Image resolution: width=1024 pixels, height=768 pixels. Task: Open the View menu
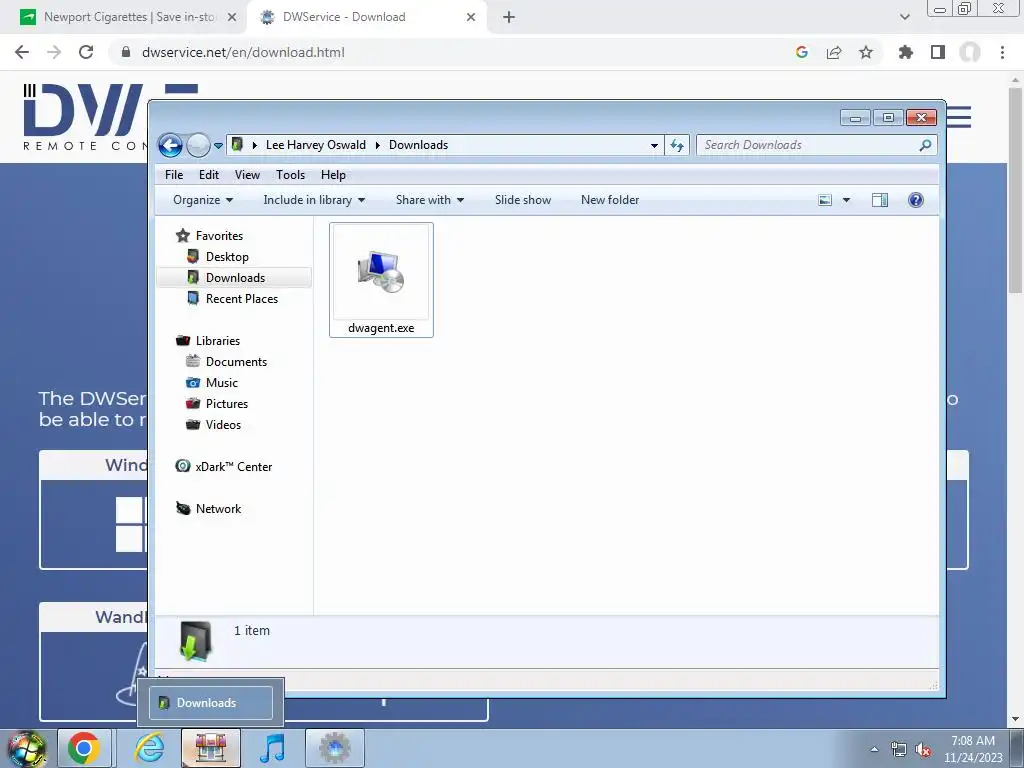248,174
